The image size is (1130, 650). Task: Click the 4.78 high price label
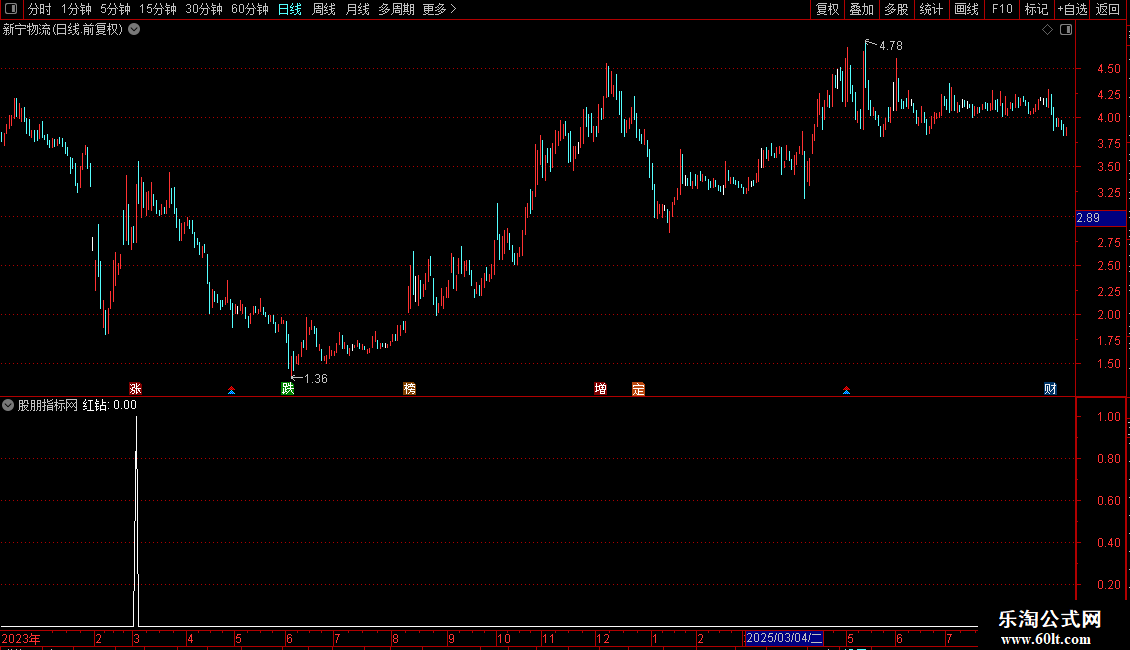[891, 45]
